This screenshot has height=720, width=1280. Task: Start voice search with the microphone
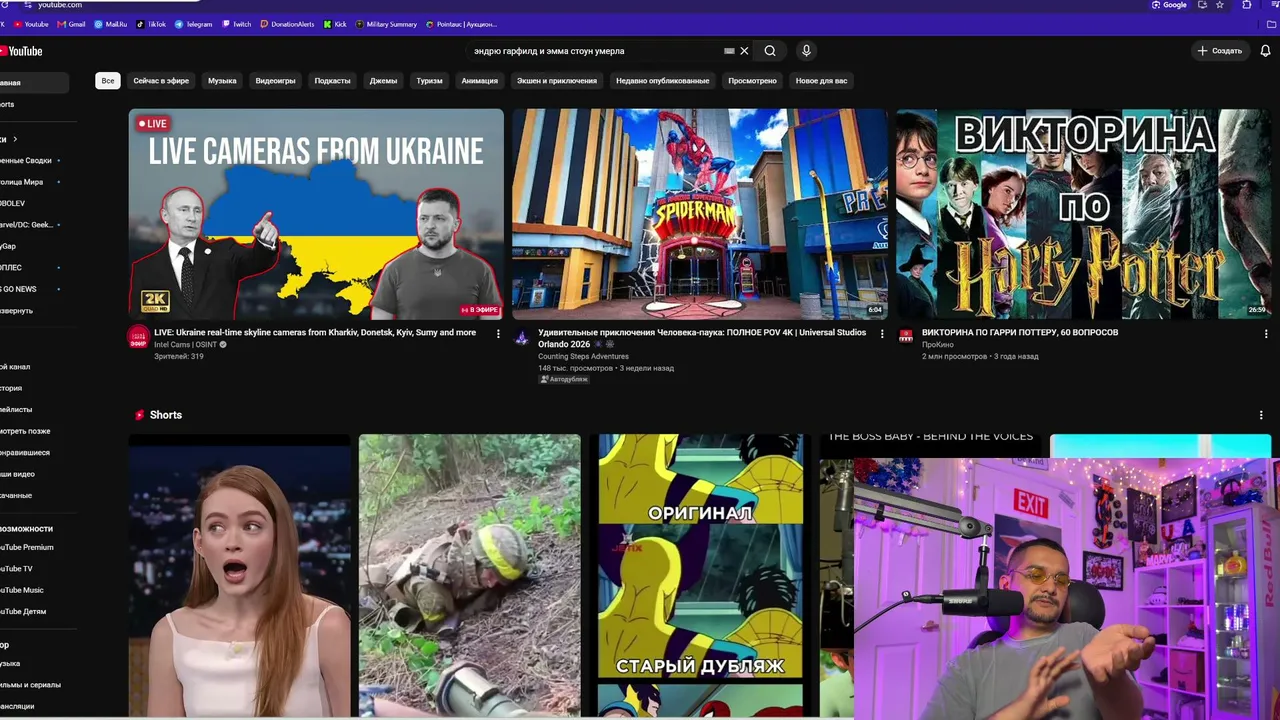806,51
